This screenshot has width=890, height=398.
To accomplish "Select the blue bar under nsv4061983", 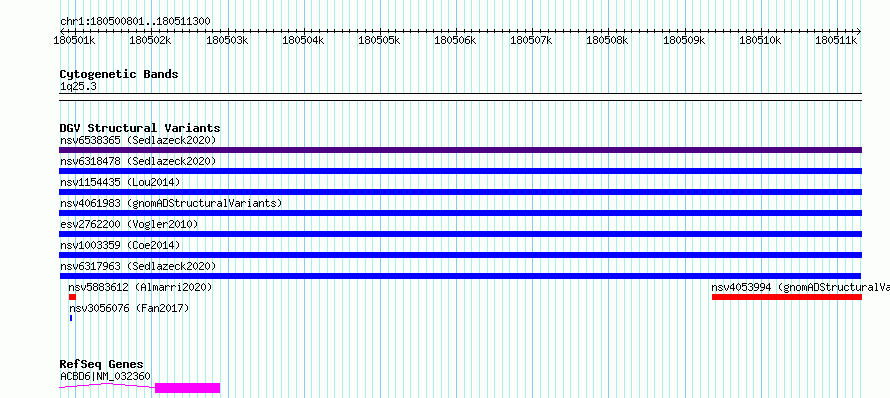I will [x=460, y=213].
